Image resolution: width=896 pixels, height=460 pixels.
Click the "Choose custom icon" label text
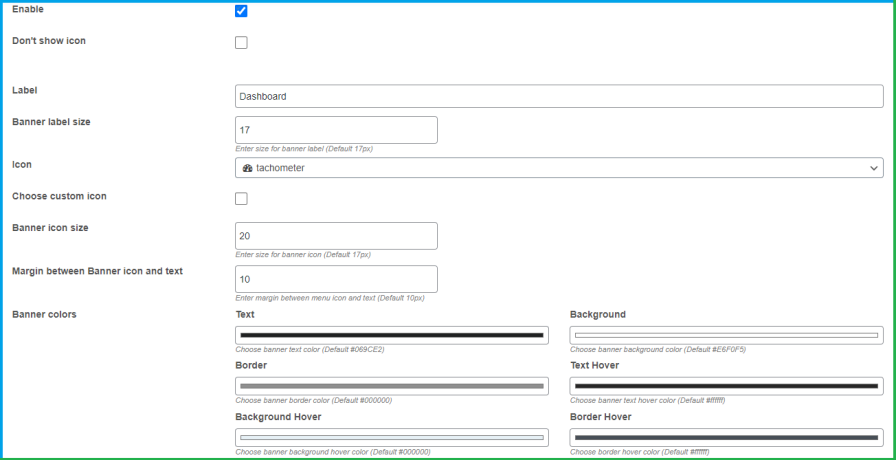pyautogui.click(x=59, y=196)
